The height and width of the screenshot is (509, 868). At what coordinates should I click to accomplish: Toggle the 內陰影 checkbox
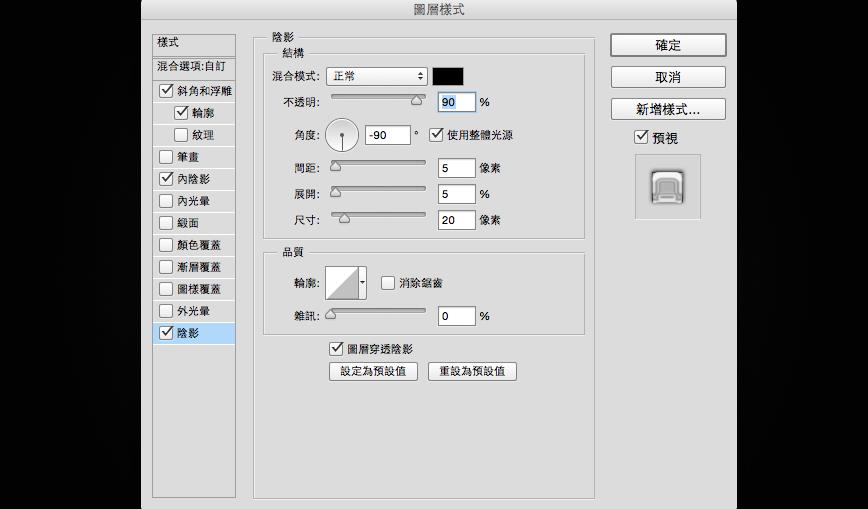166,179
